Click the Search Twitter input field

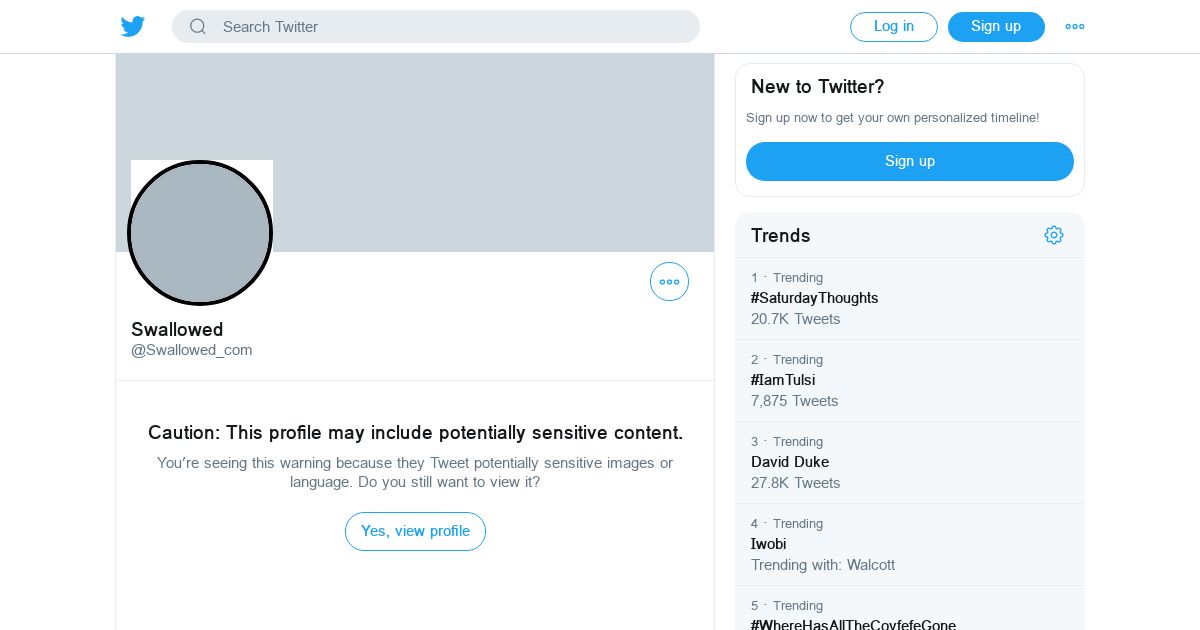coord(436,27)
